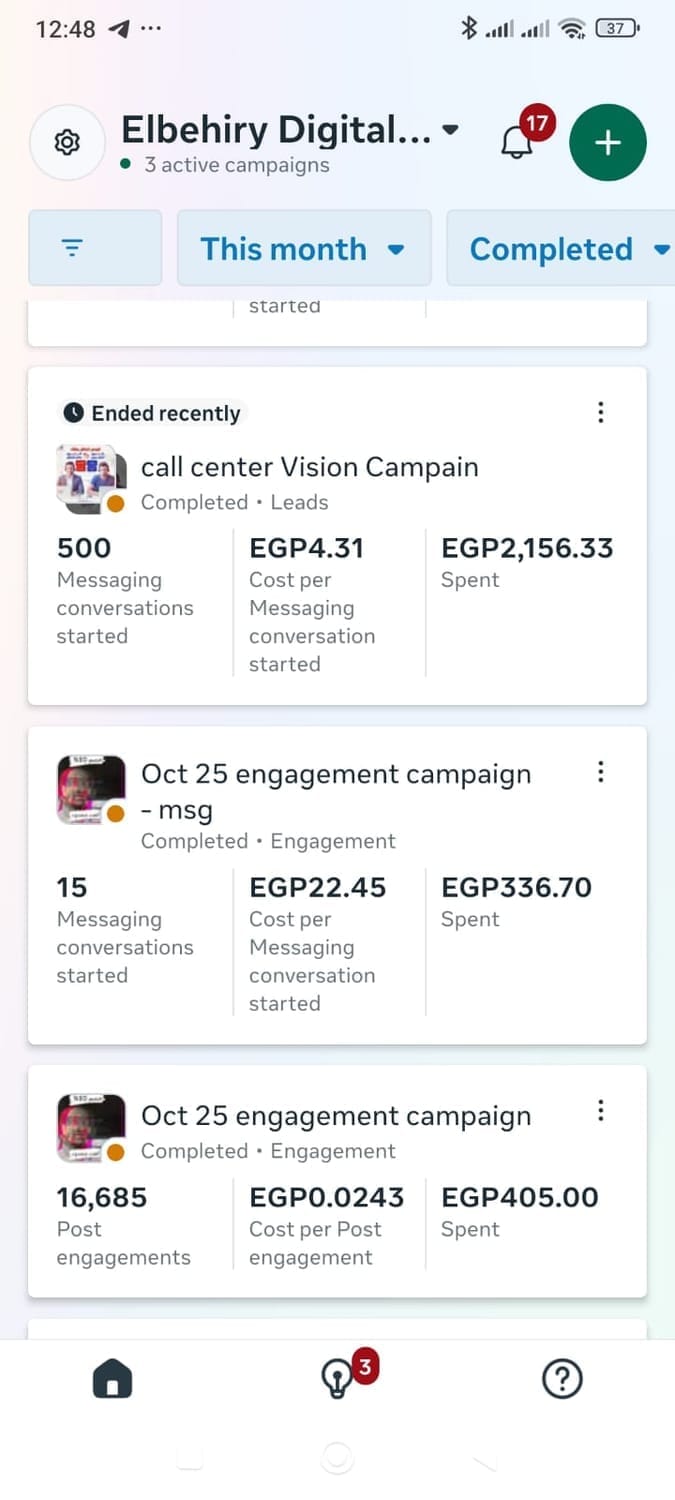Expand the This month date dropdown
Image resolution: width=675 pixels, height=1500 pixels.
[x=303, y=249]
